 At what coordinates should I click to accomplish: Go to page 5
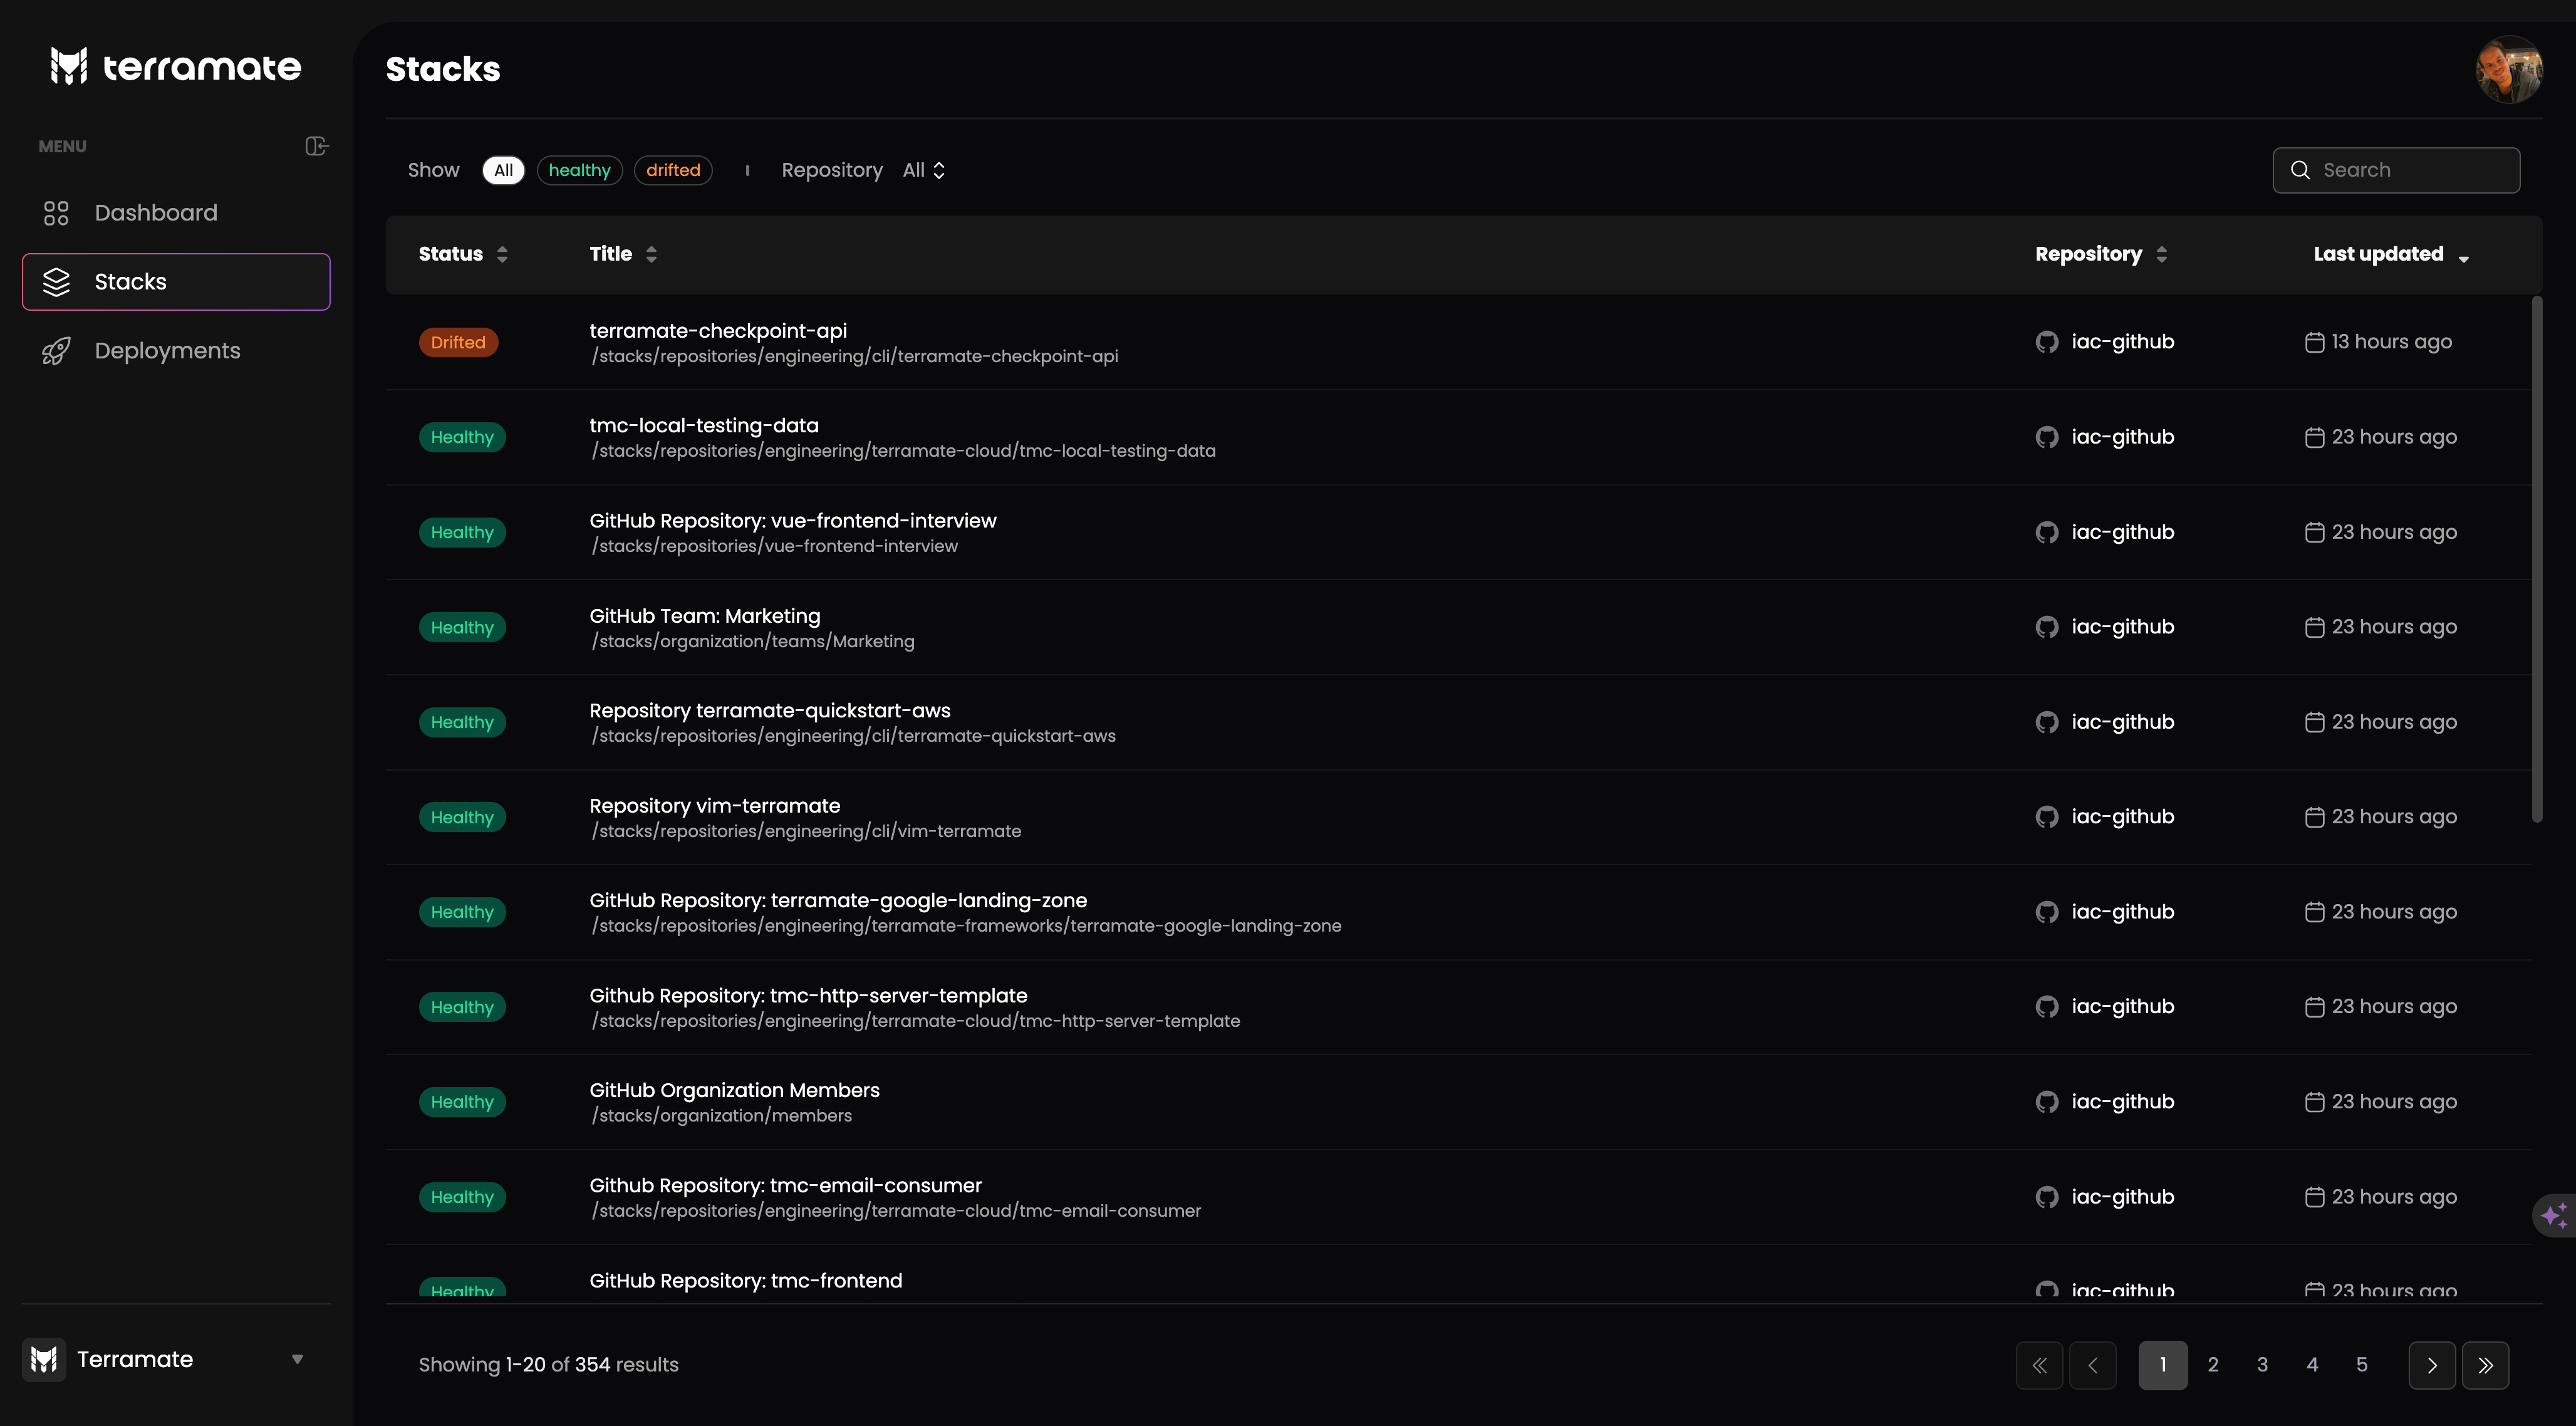pyautogui.click(x=2362, y=1365)
